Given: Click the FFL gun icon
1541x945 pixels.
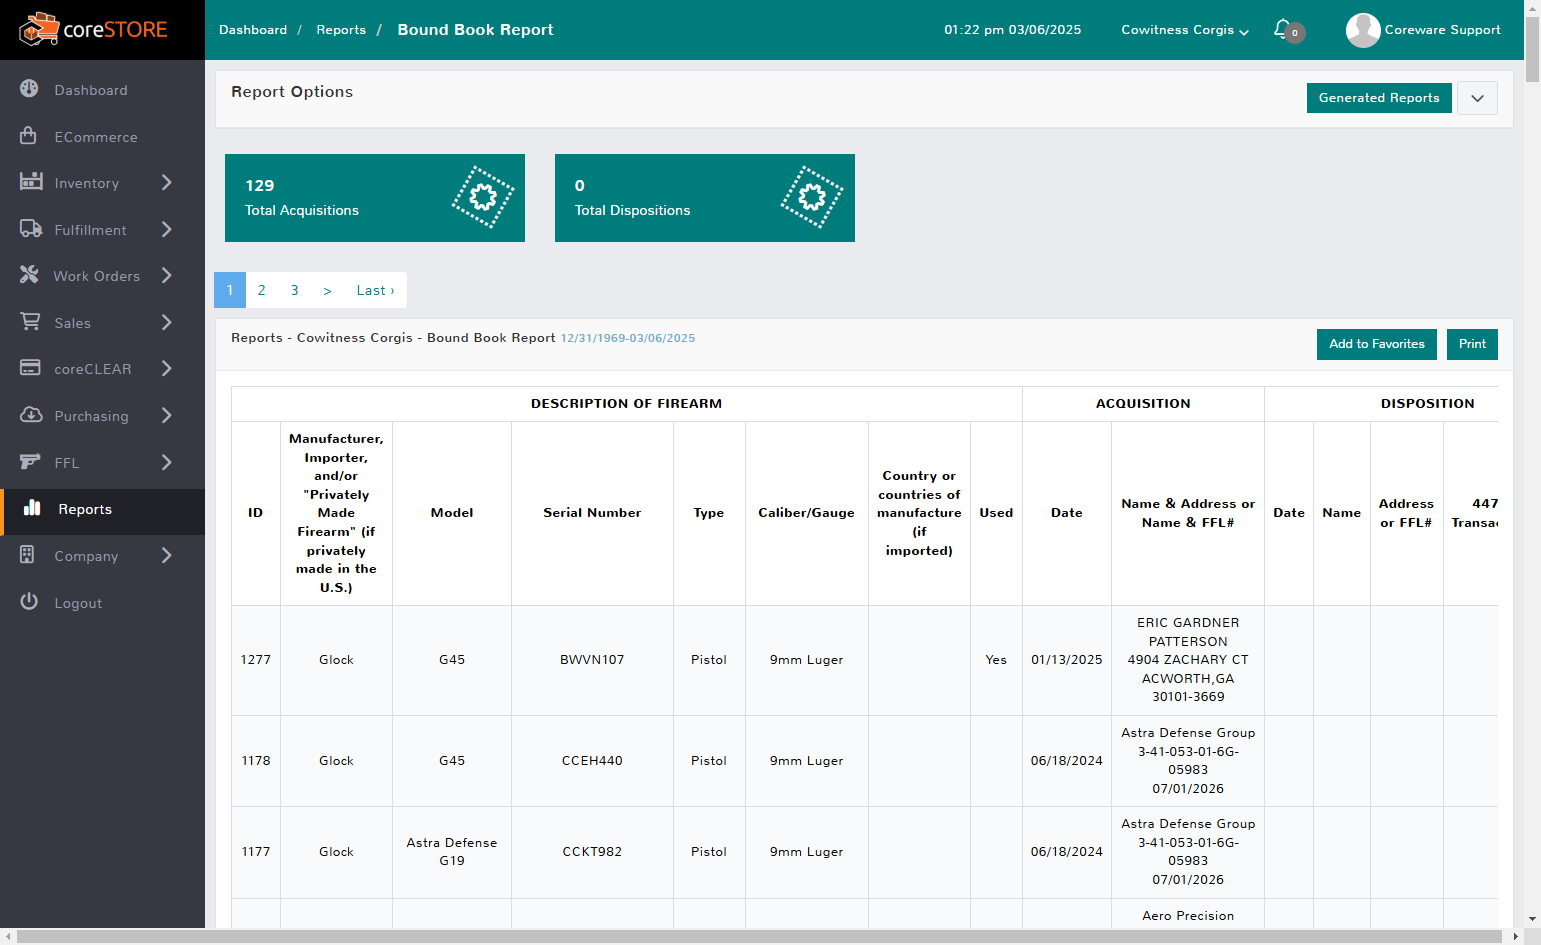Looking at the screenshot, I should [x=31, y=461].
